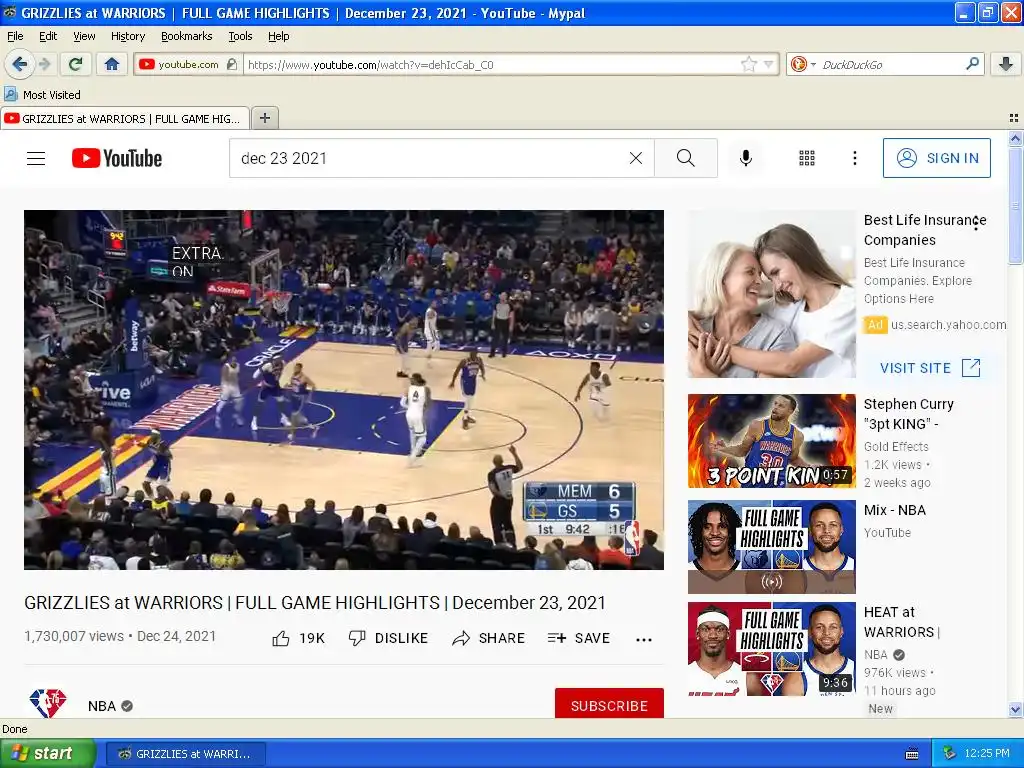The image size is (1024, 768).
Task: Open the Edit menu
Action: [48, 36]
